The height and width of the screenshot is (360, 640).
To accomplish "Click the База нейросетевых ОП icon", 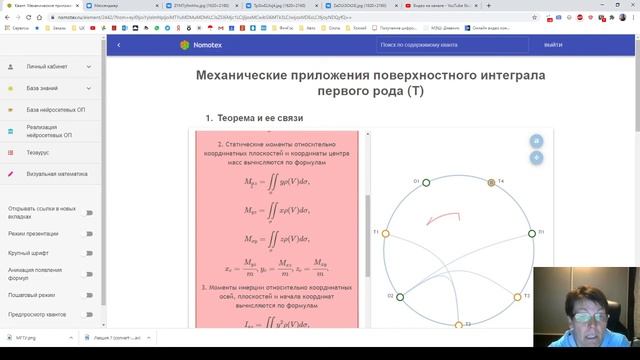I will (11, 110).
